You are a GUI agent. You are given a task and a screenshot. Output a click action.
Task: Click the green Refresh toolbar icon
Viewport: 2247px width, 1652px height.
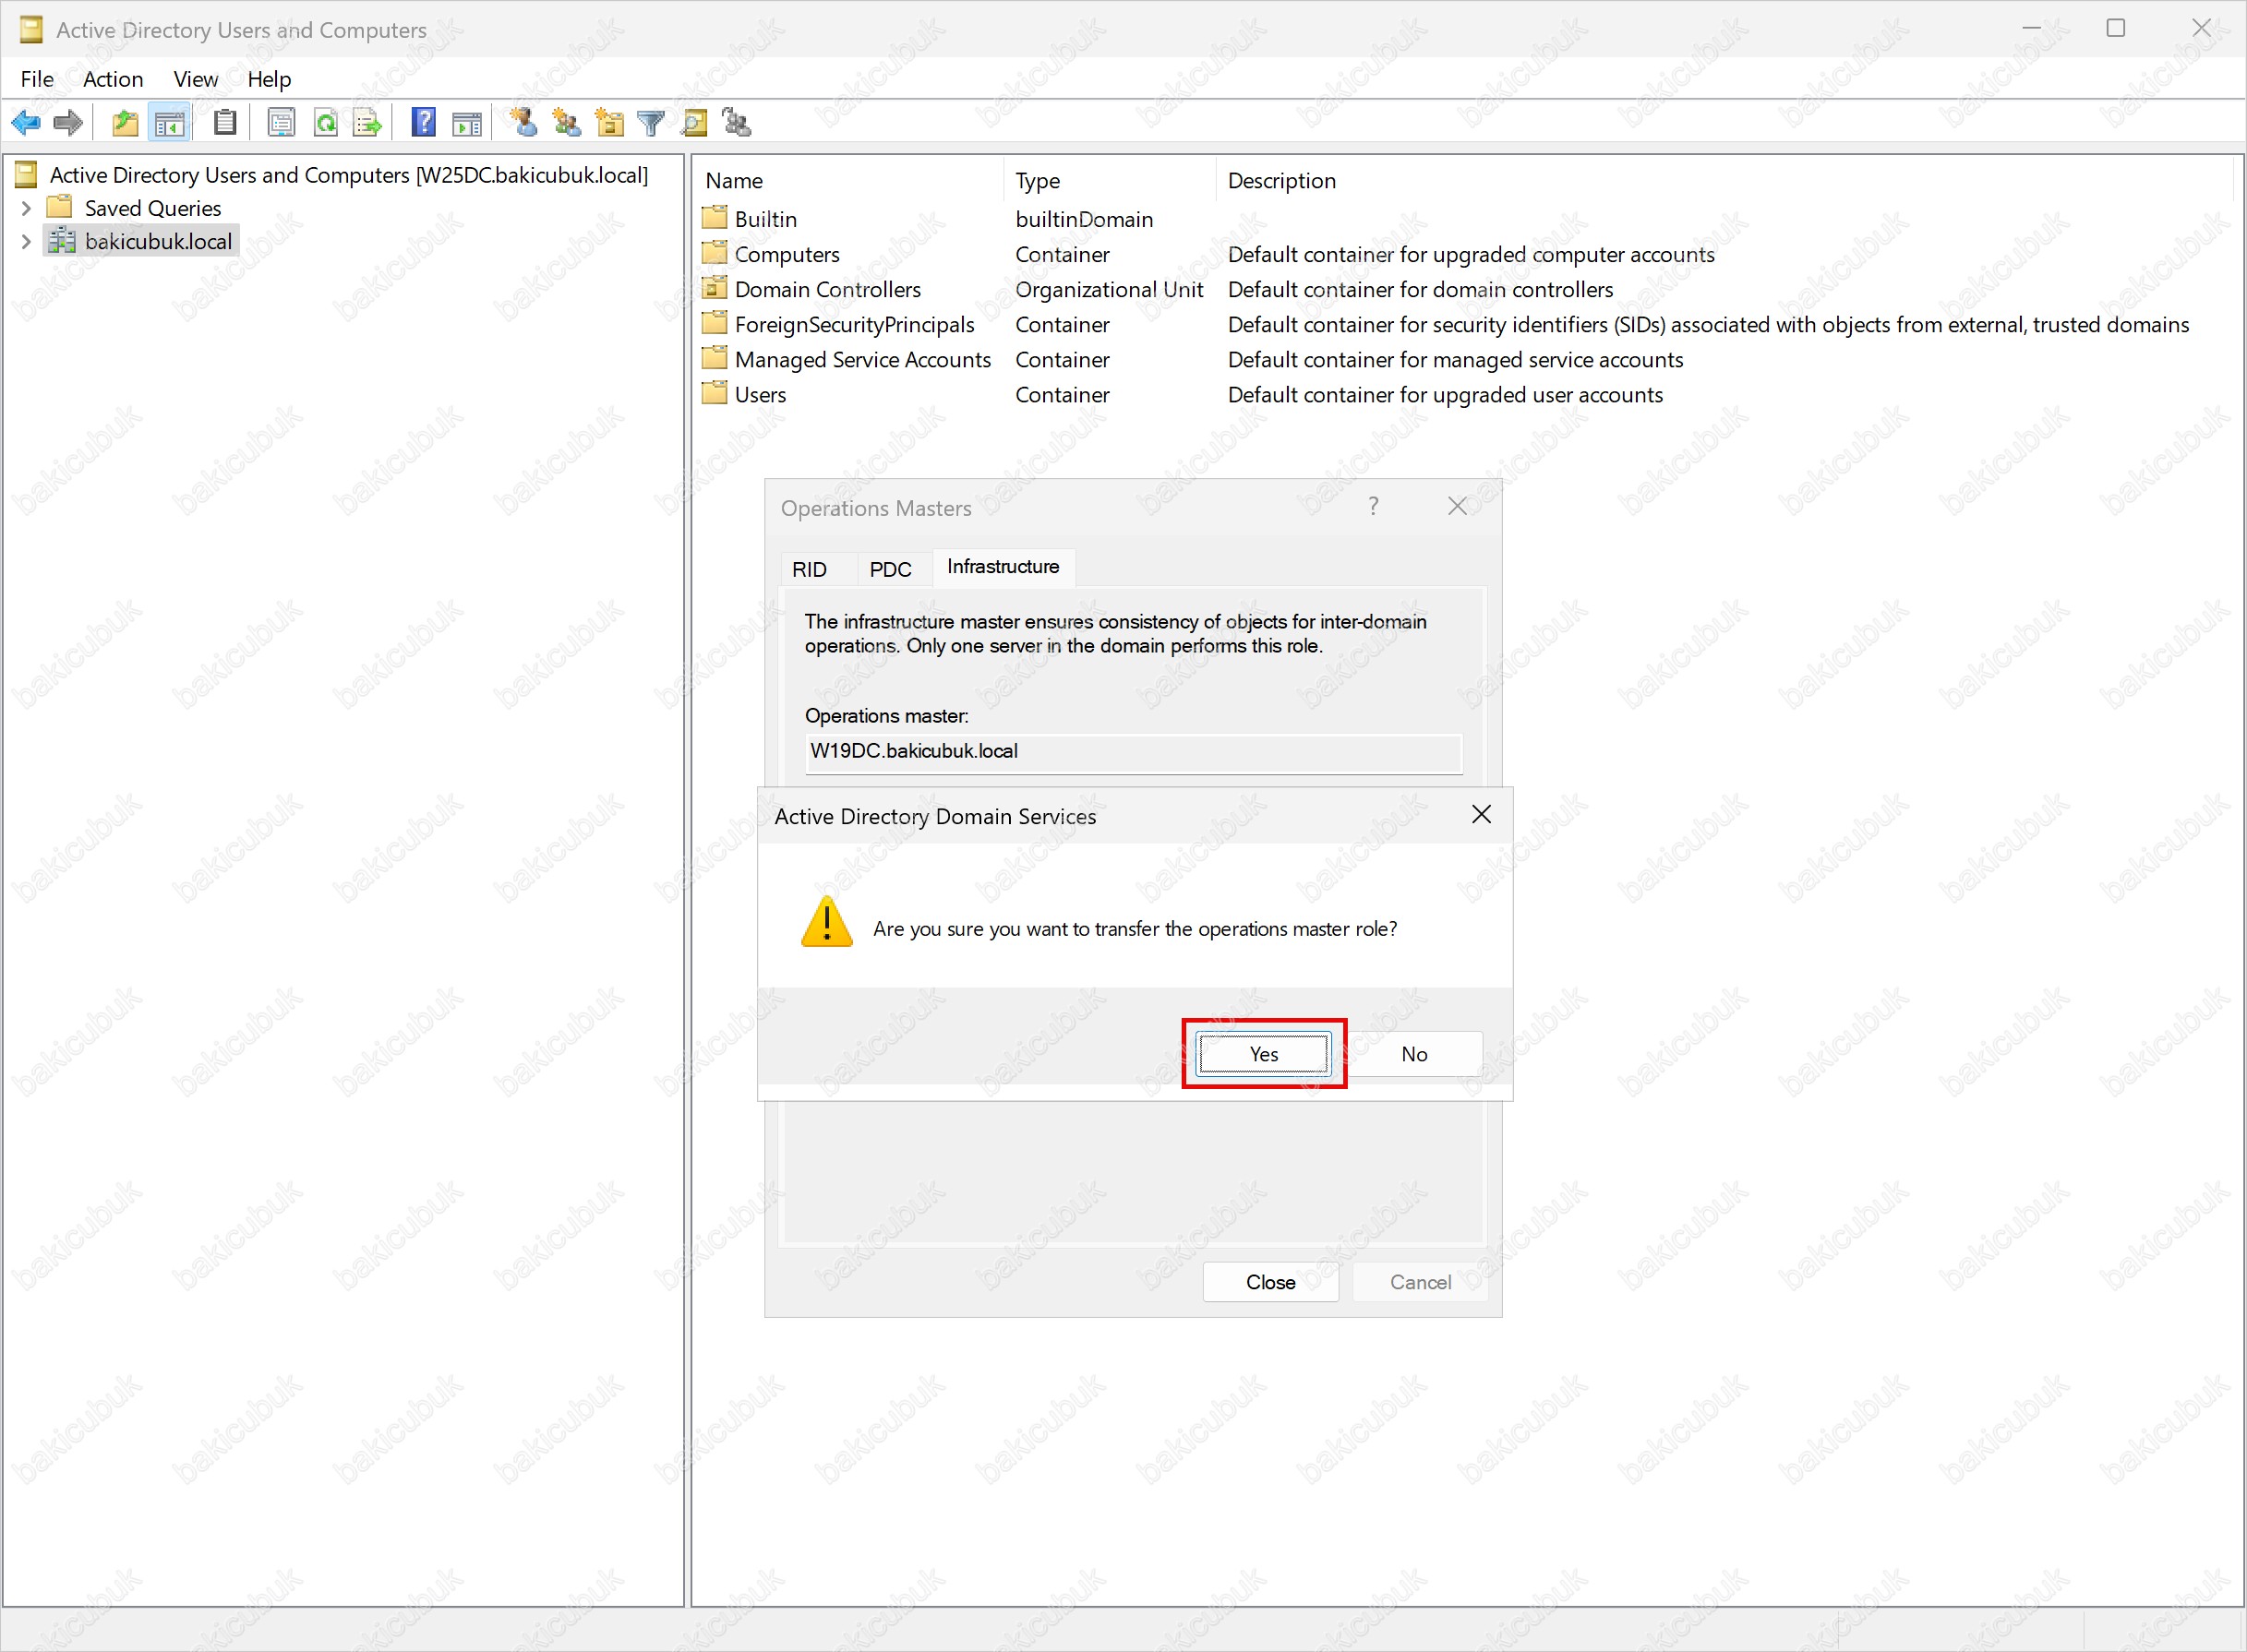(x=326, y=123)
